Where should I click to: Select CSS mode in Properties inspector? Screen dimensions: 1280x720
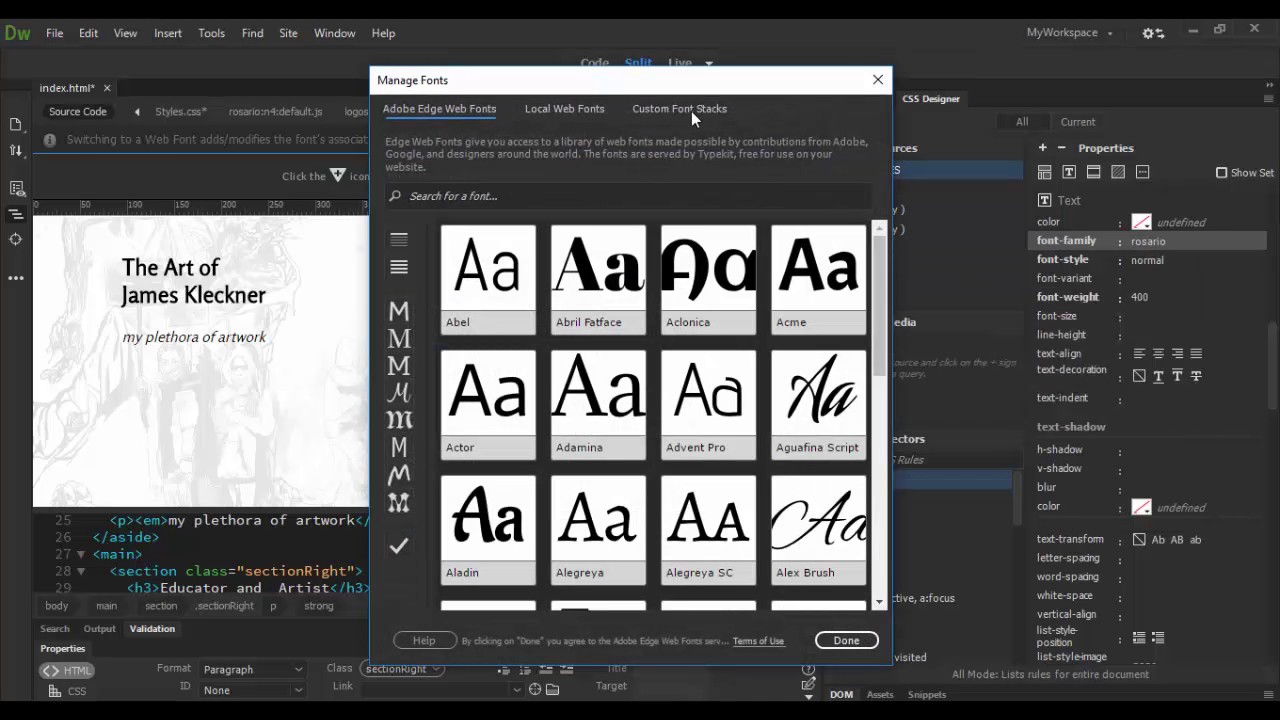(x=68, y=691)
